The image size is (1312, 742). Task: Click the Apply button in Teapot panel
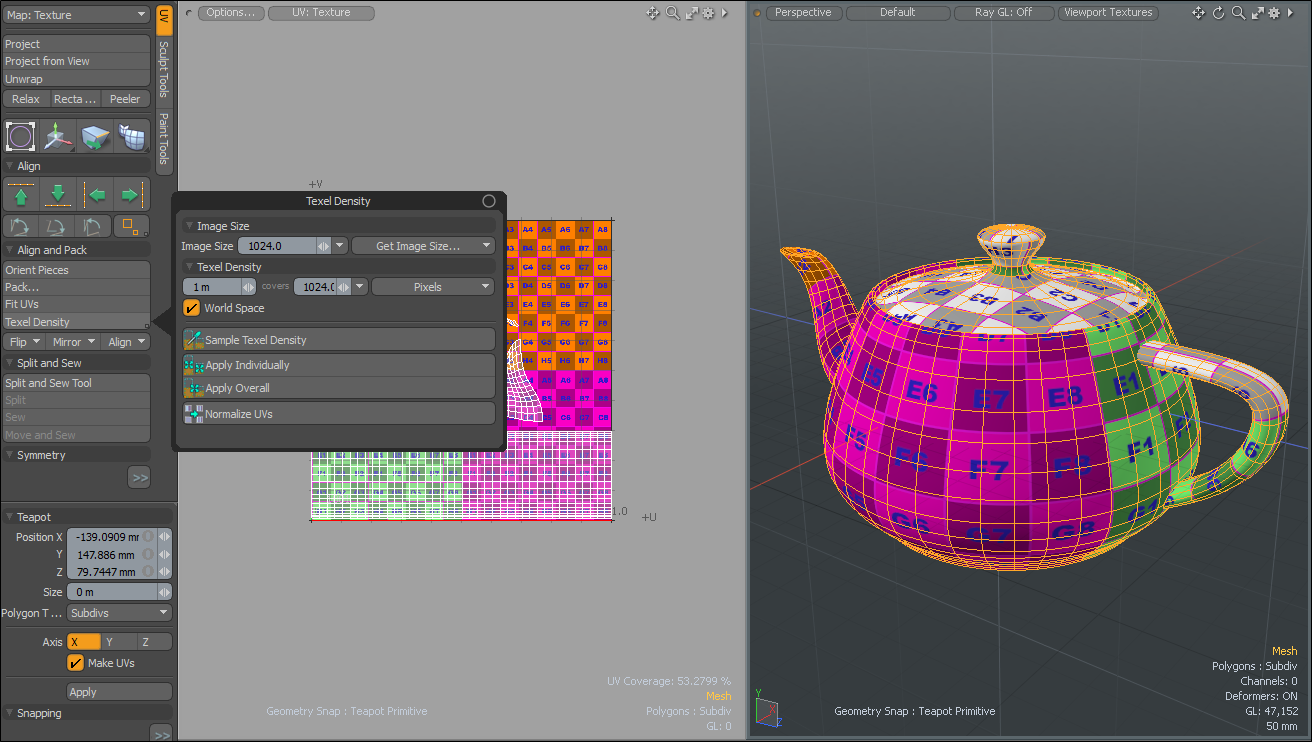(118, 692)
